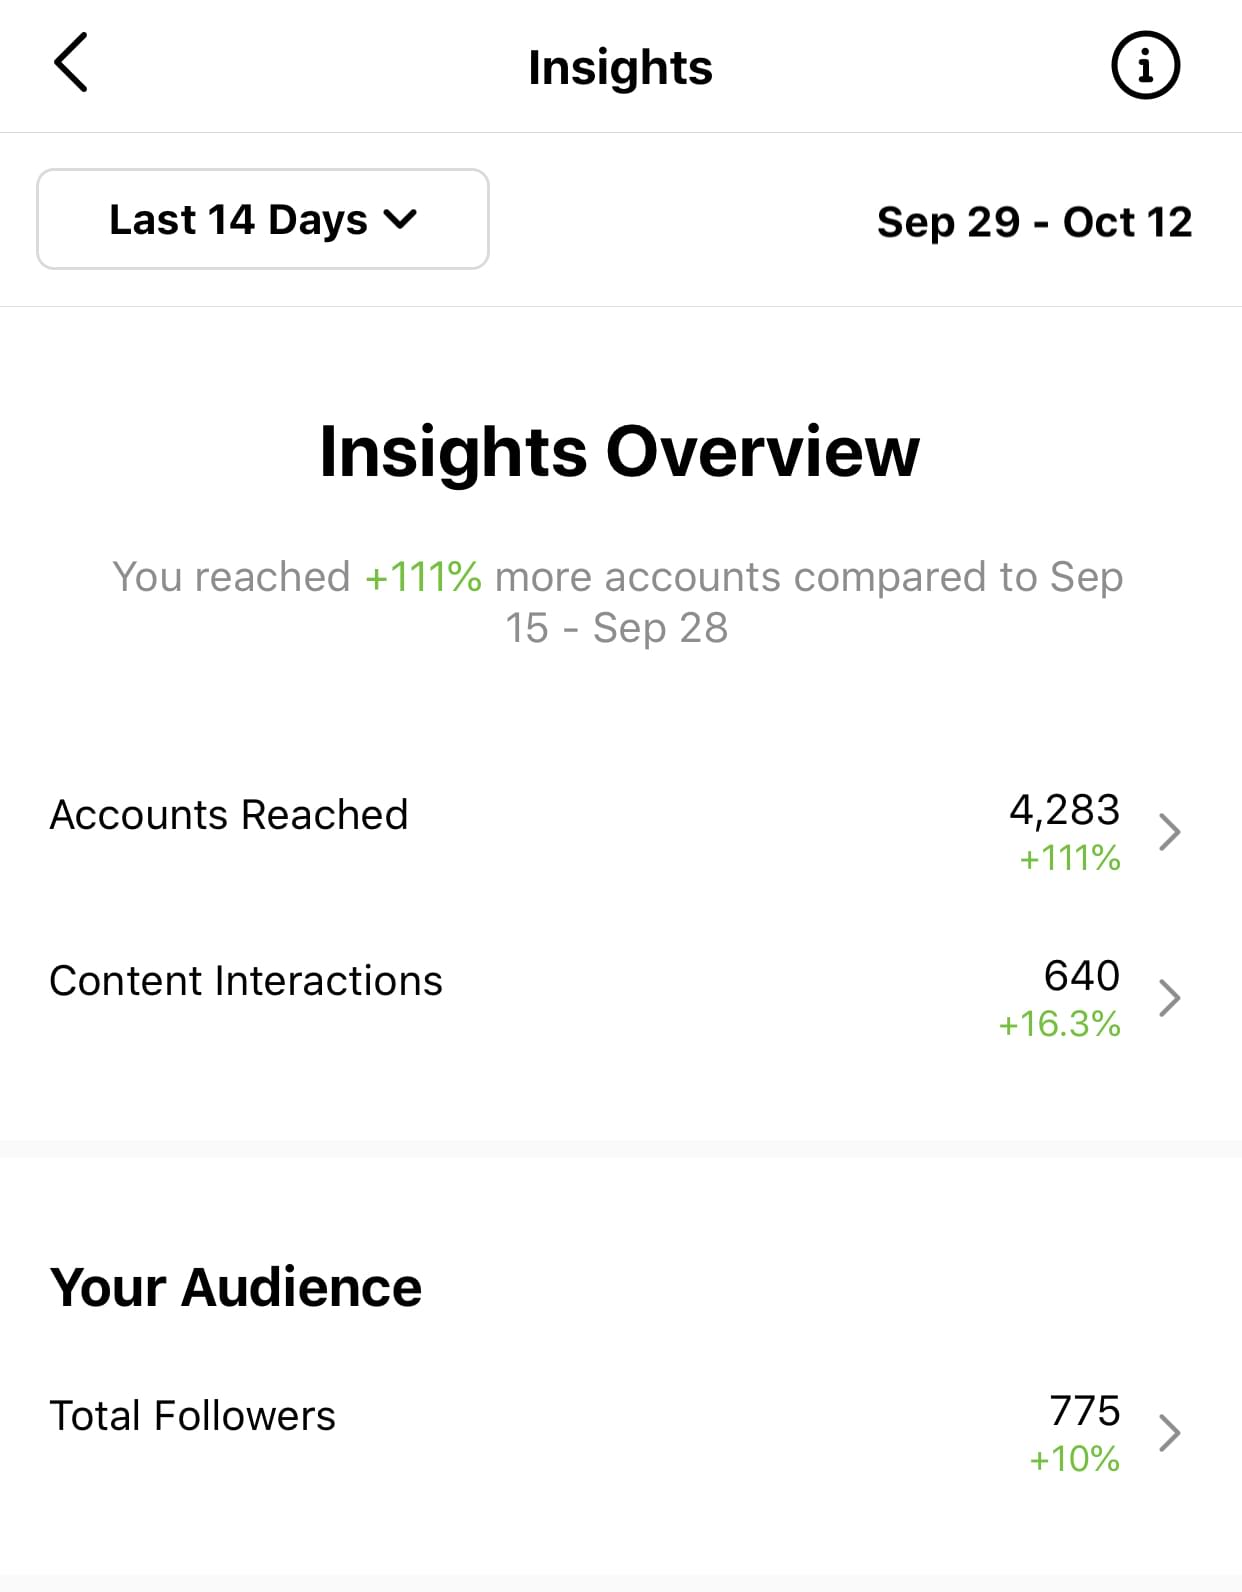Click the +16.3% interactions change
1242x1592 pixels.
[1060, 1024]
